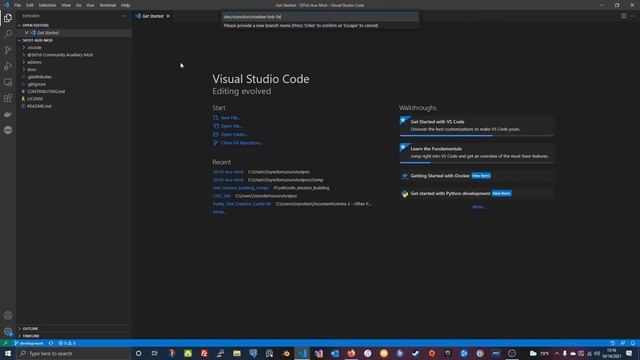Open the File menu
640x360 pixels.
tap(18, 5)
